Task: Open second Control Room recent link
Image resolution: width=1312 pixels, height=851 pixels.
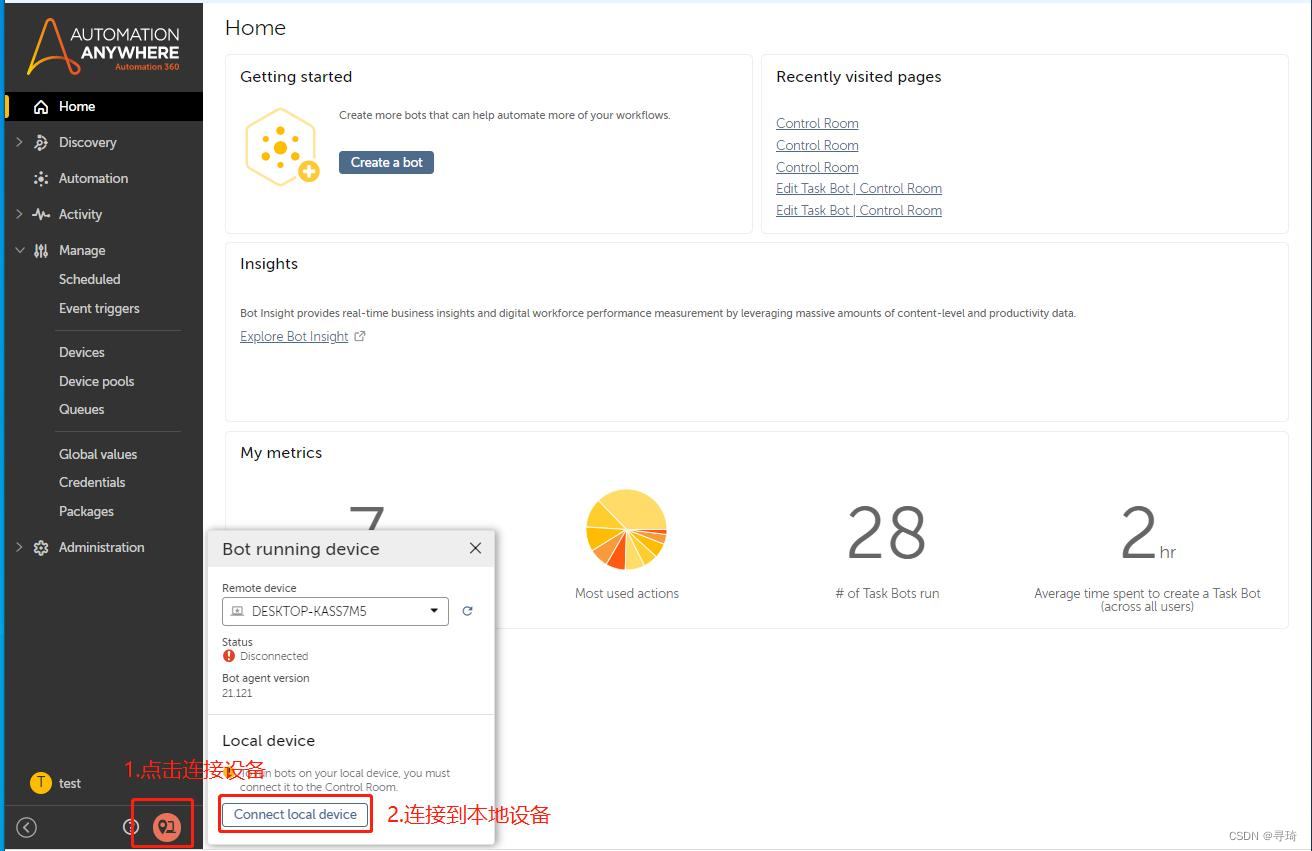Action: click(x=817, y=146)
